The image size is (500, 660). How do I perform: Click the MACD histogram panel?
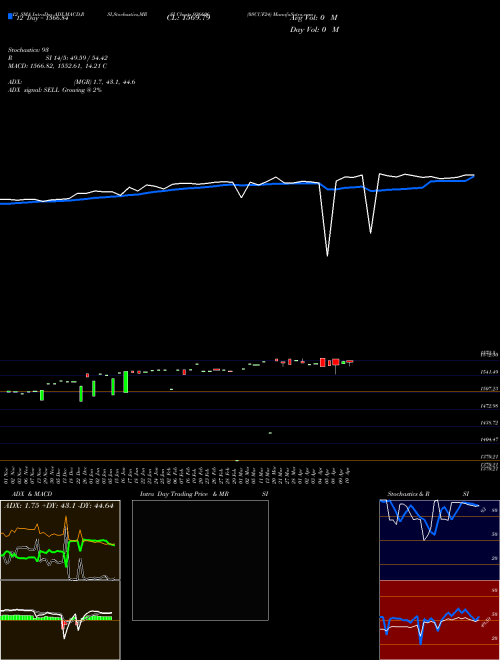(x=60, y=620)
